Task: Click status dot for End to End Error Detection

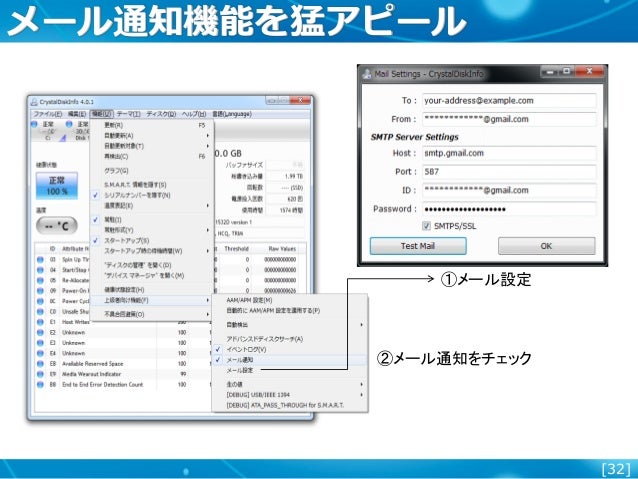Action: (x=40, y=385)
